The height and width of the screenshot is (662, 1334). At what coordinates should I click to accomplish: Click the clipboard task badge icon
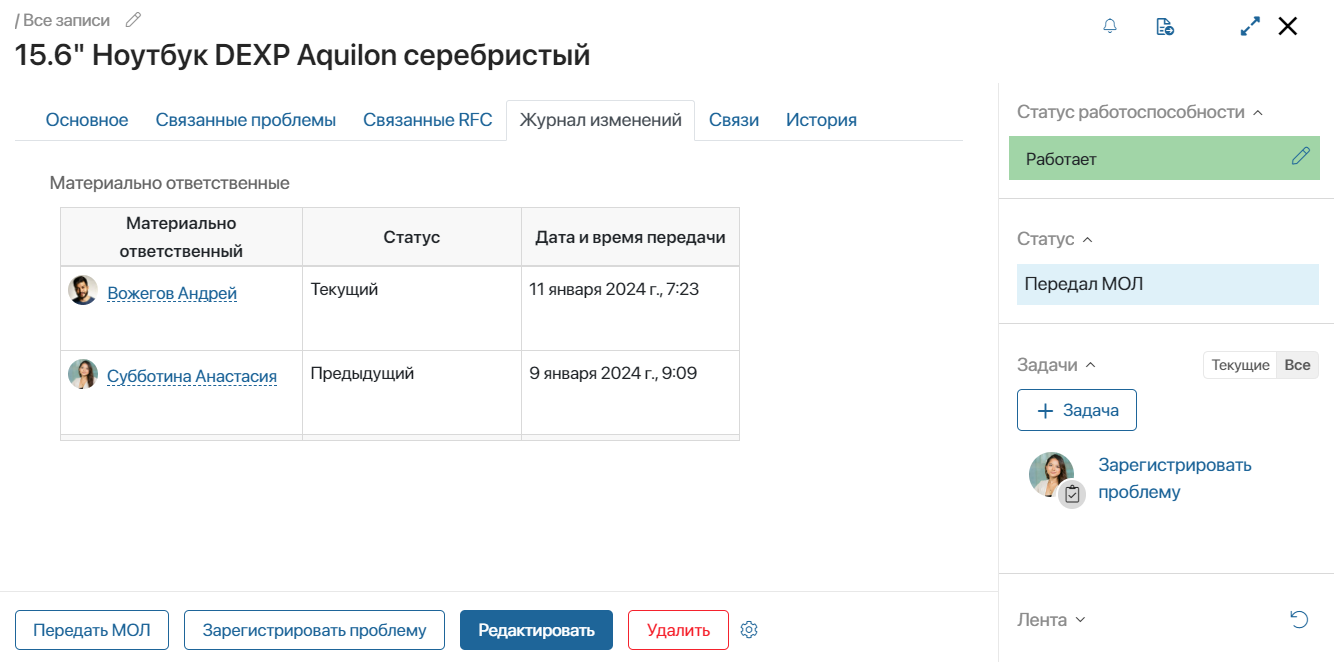pos(1072,494)
